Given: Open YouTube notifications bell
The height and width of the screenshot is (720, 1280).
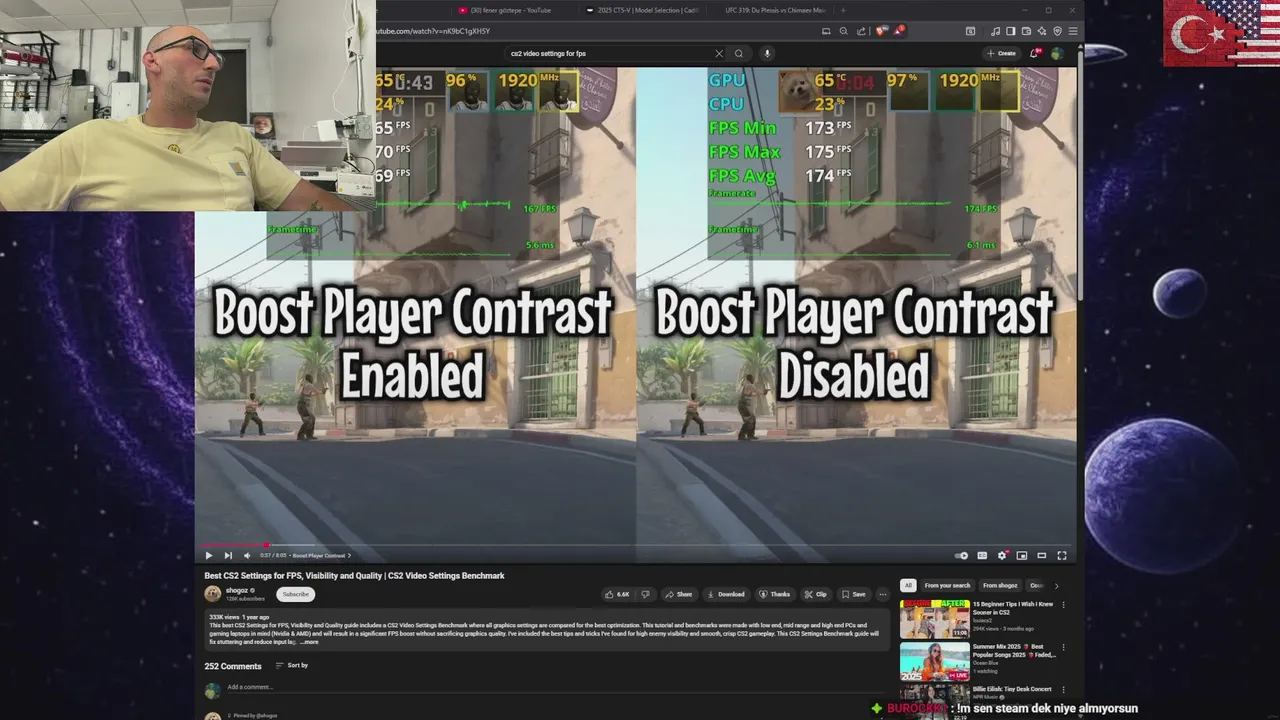Looking at the screenshot, I should (1035, 54).
